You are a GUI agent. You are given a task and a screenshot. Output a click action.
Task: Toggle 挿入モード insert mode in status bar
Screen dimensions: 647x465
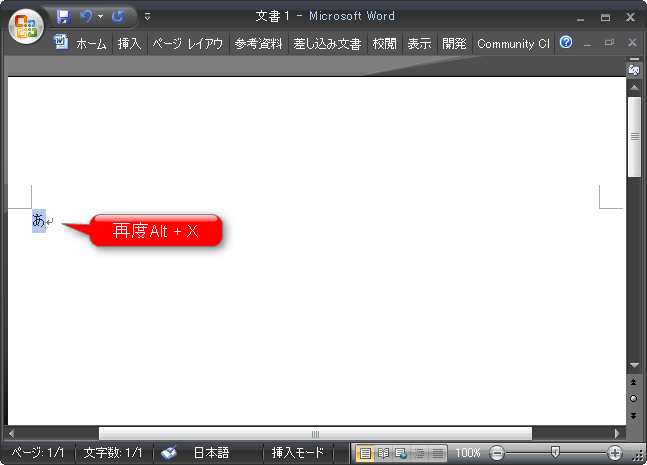click(x=298, y=453)
